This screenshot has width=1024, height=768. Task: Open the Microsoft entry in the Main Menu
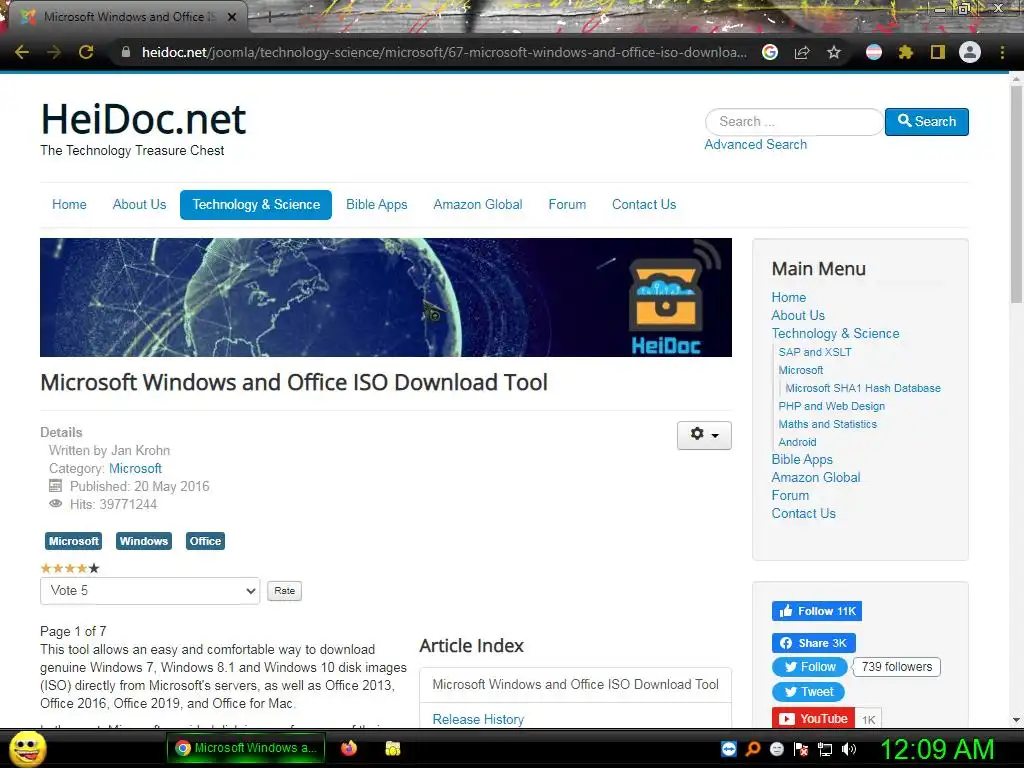click(801, 370)
